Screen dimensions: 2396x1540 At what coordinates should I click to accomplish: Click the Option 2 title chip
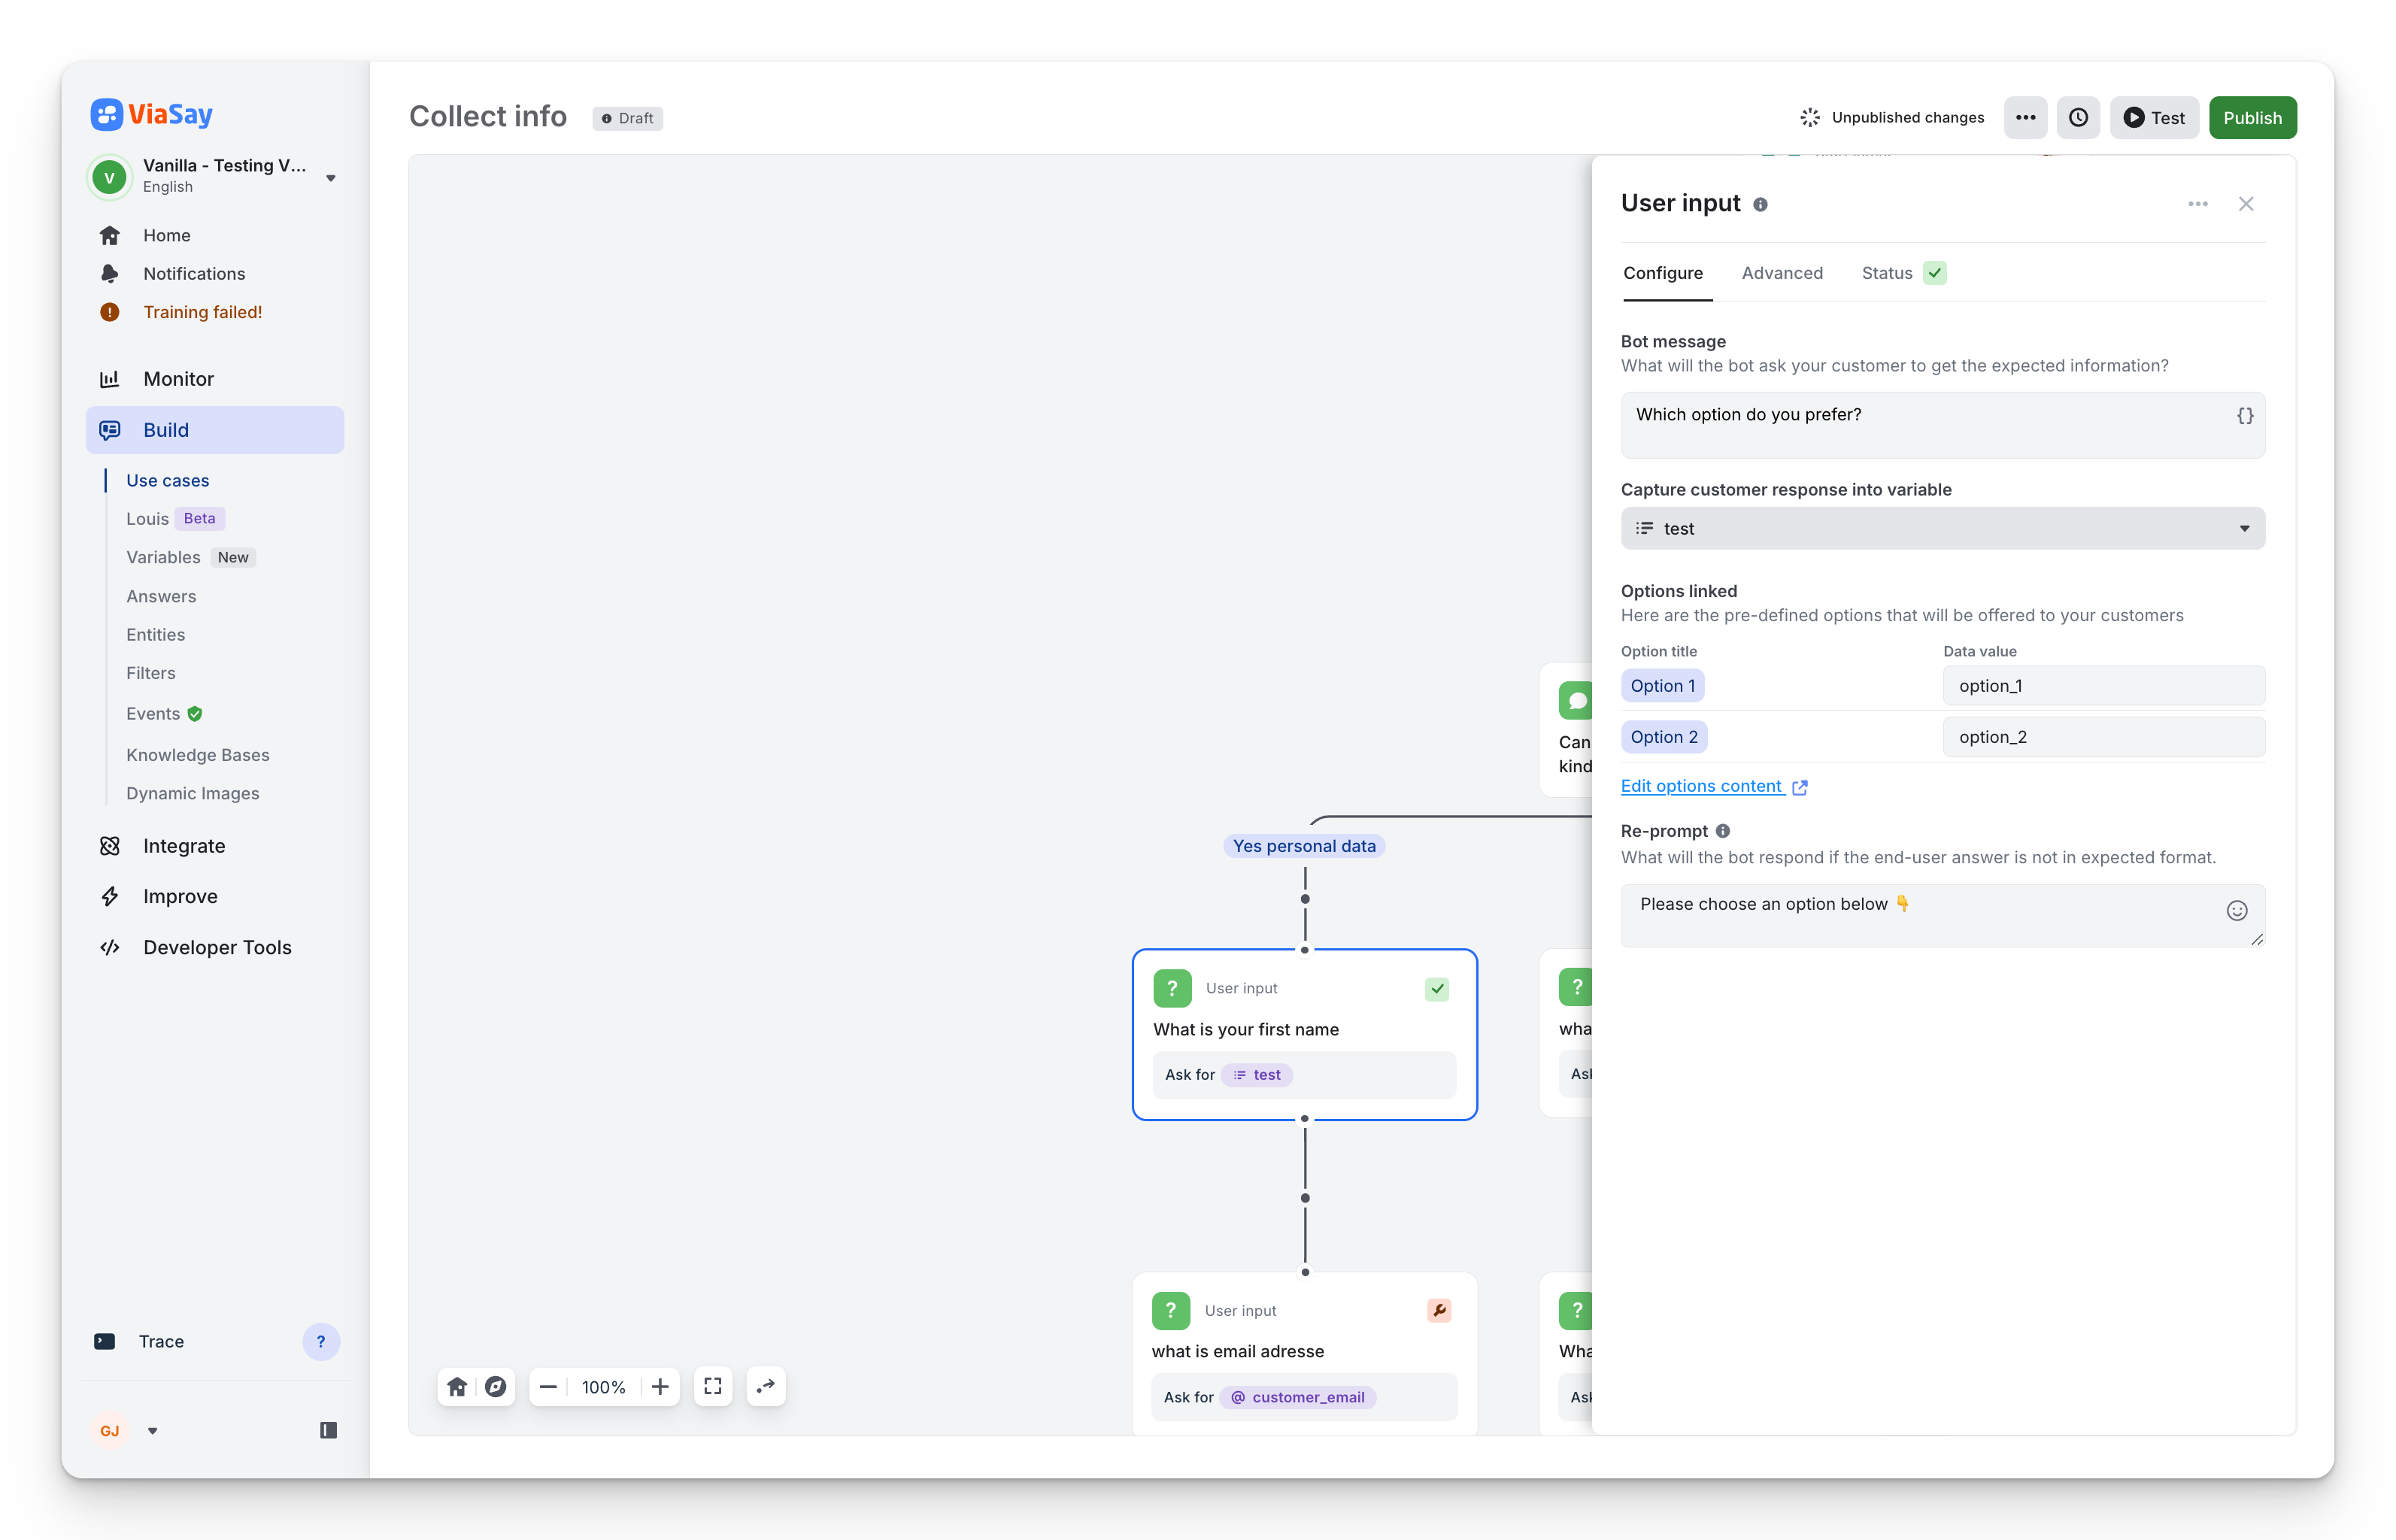click(x=1664, y=737)
